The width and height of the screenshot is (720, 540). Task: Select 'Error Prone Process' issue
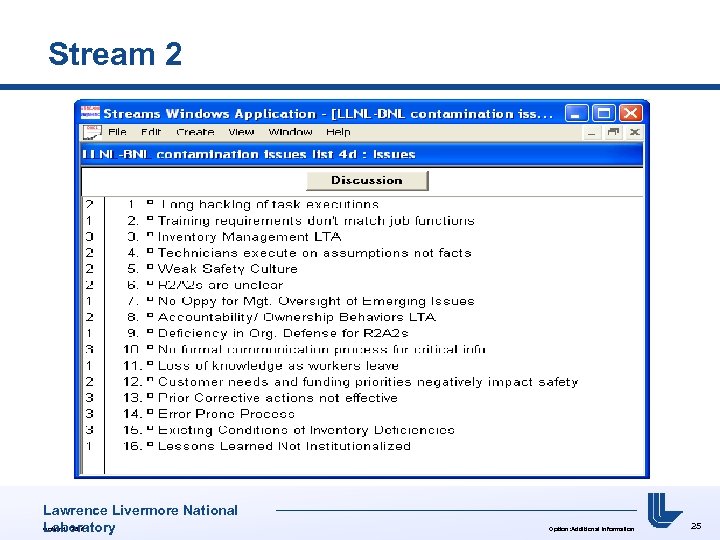[226, 414]
